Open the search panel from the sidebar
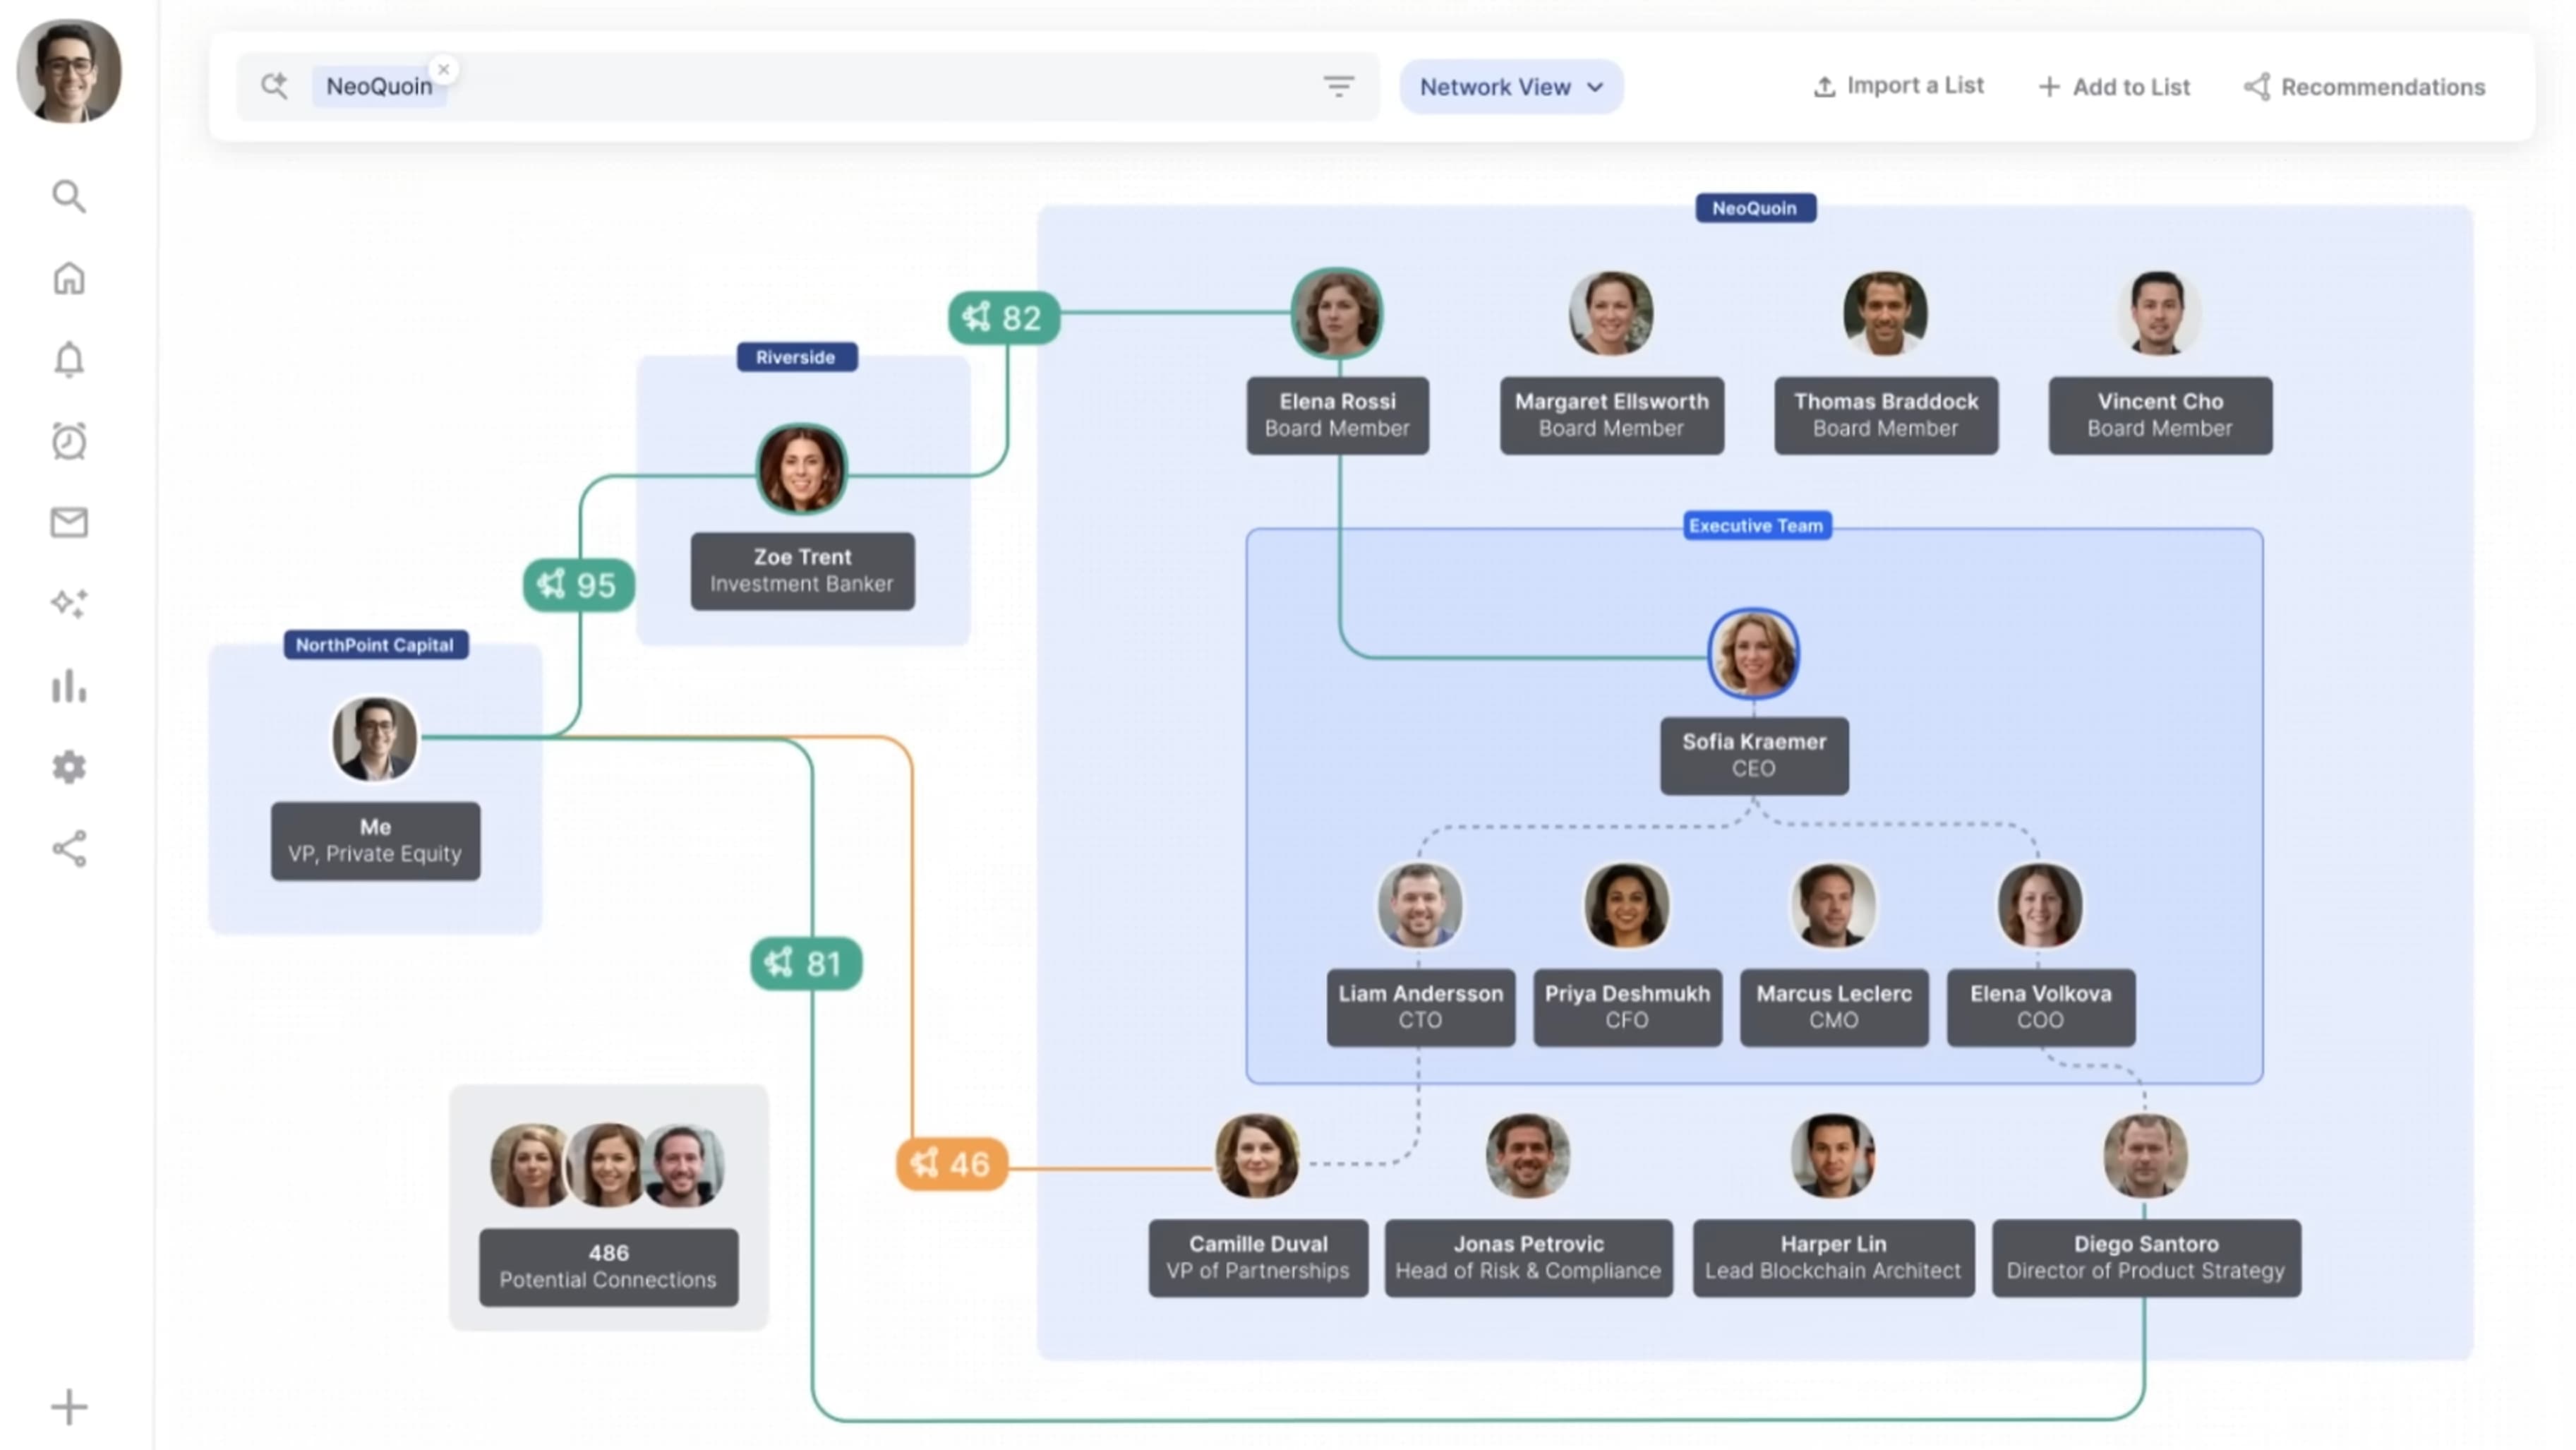The width and height of the screenshot is (2576, 1450). point(69,196)
